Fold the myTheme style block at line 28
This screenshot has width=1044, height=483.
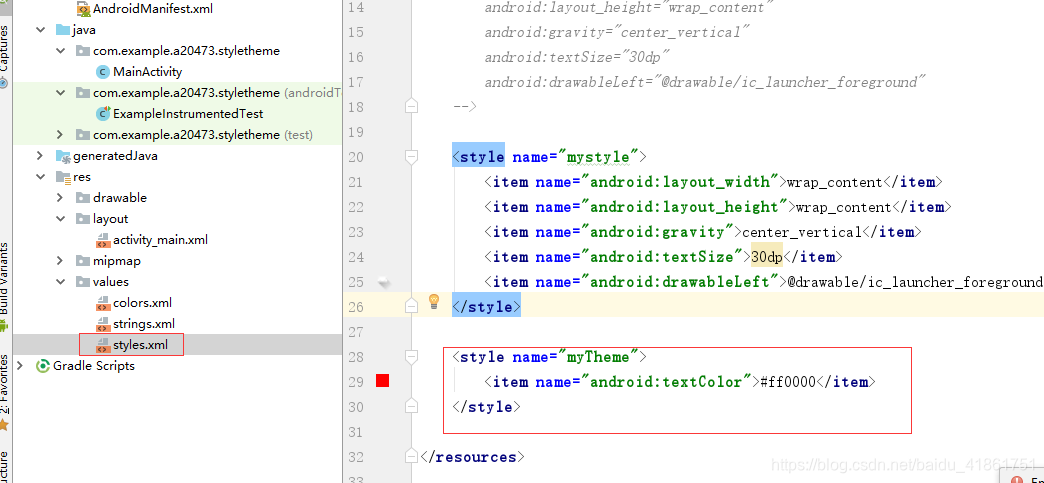coord(412,357)
